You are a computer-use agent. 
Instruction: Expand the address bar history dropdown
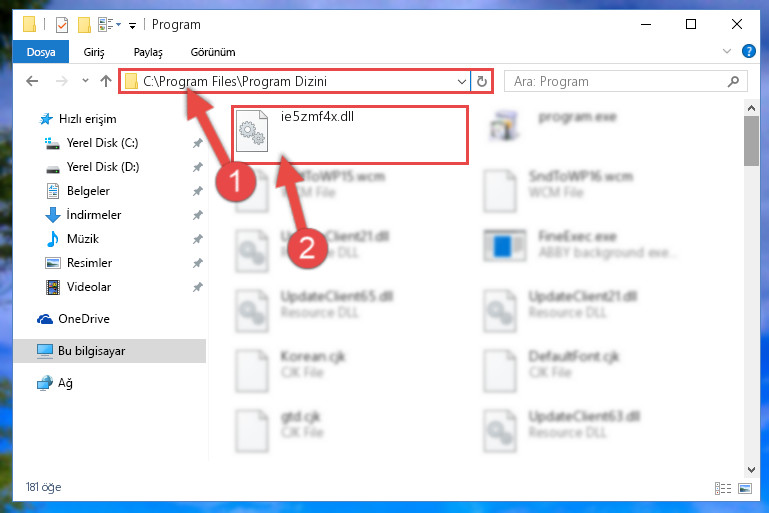[461, 81]
